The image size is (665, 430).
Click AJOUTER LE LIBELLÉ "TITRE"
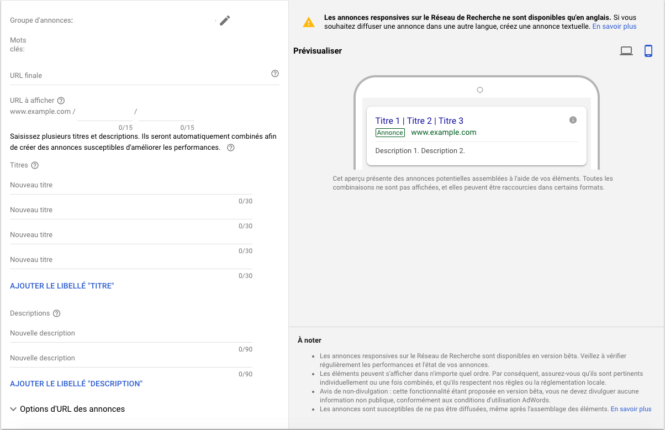pos(62,287)
